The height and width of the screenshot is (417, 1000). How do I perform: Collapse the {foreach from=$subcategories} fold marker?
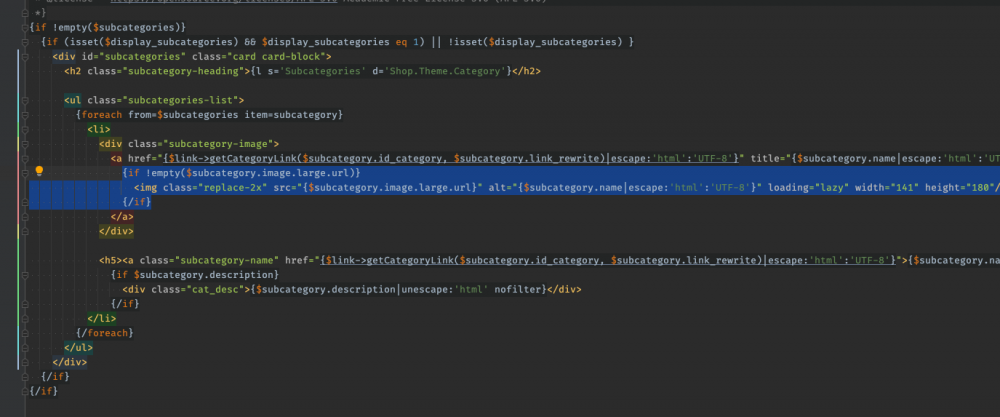coord(24,115)
